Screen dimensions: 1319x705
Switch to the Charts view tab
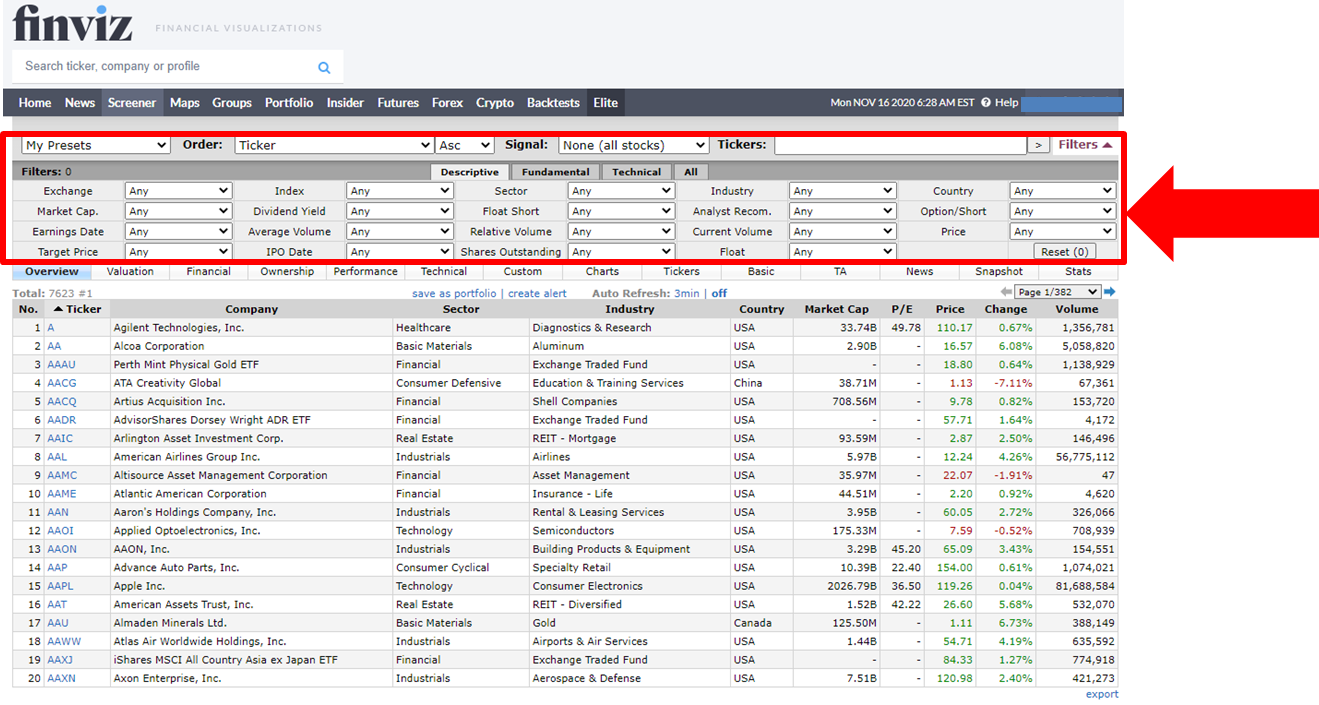pos(602,271)
